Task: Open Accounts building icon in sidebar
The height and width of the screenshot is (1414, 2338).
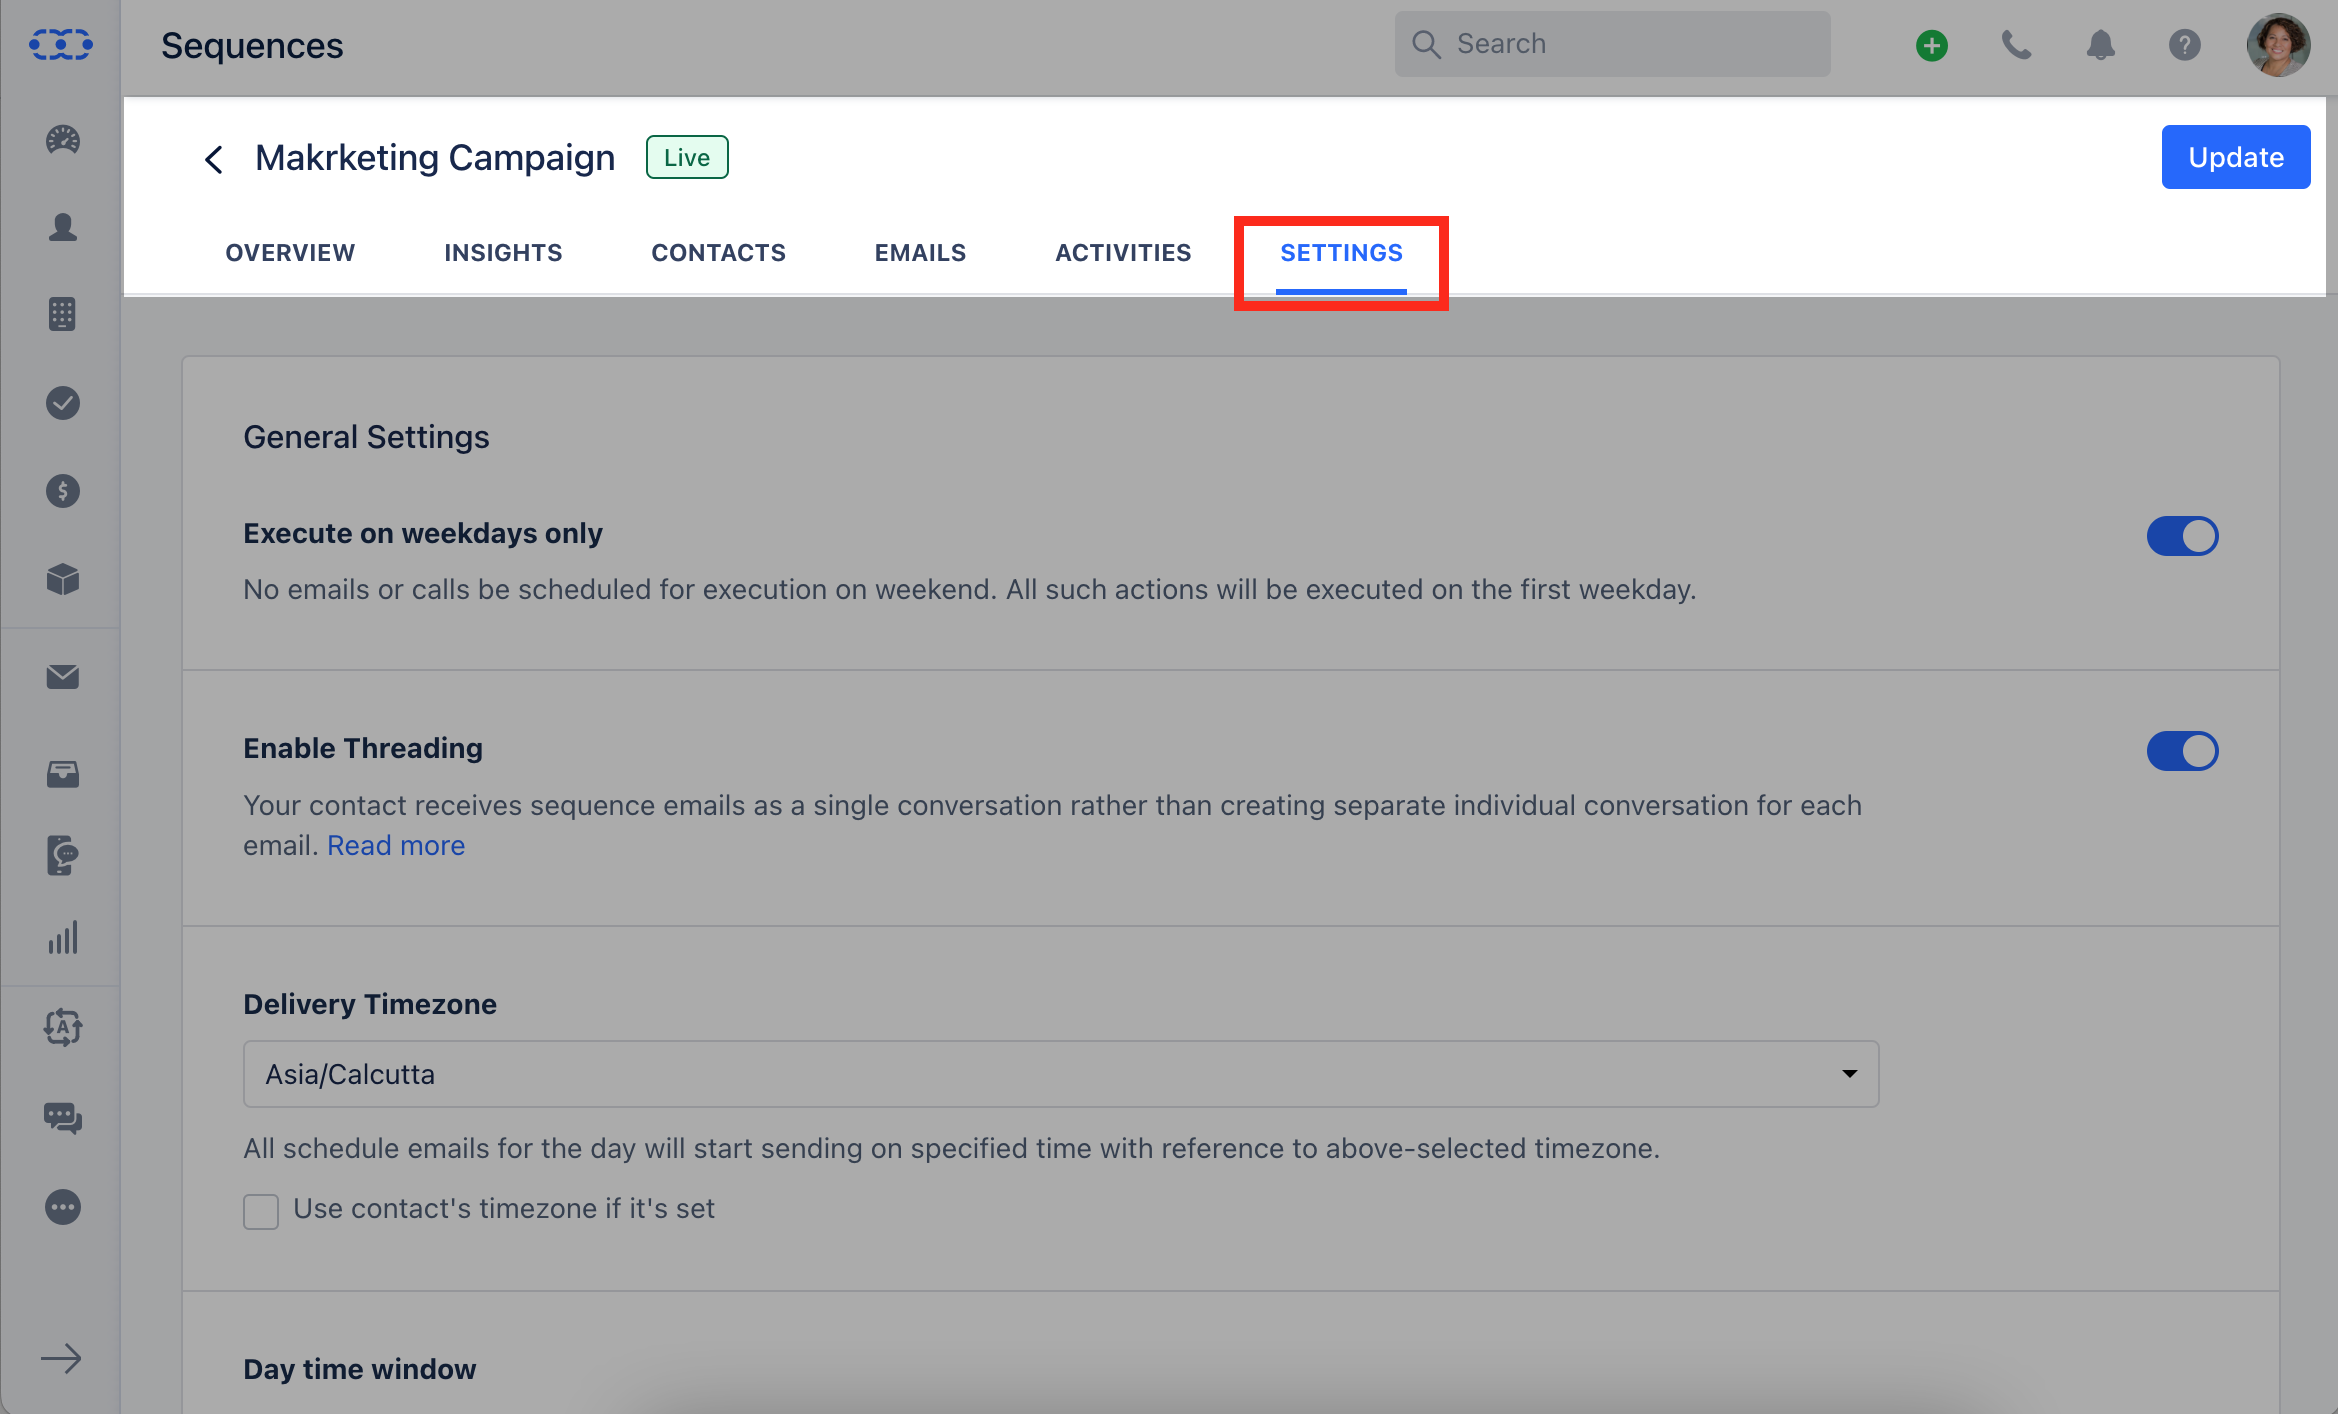Action: [63, 314]
